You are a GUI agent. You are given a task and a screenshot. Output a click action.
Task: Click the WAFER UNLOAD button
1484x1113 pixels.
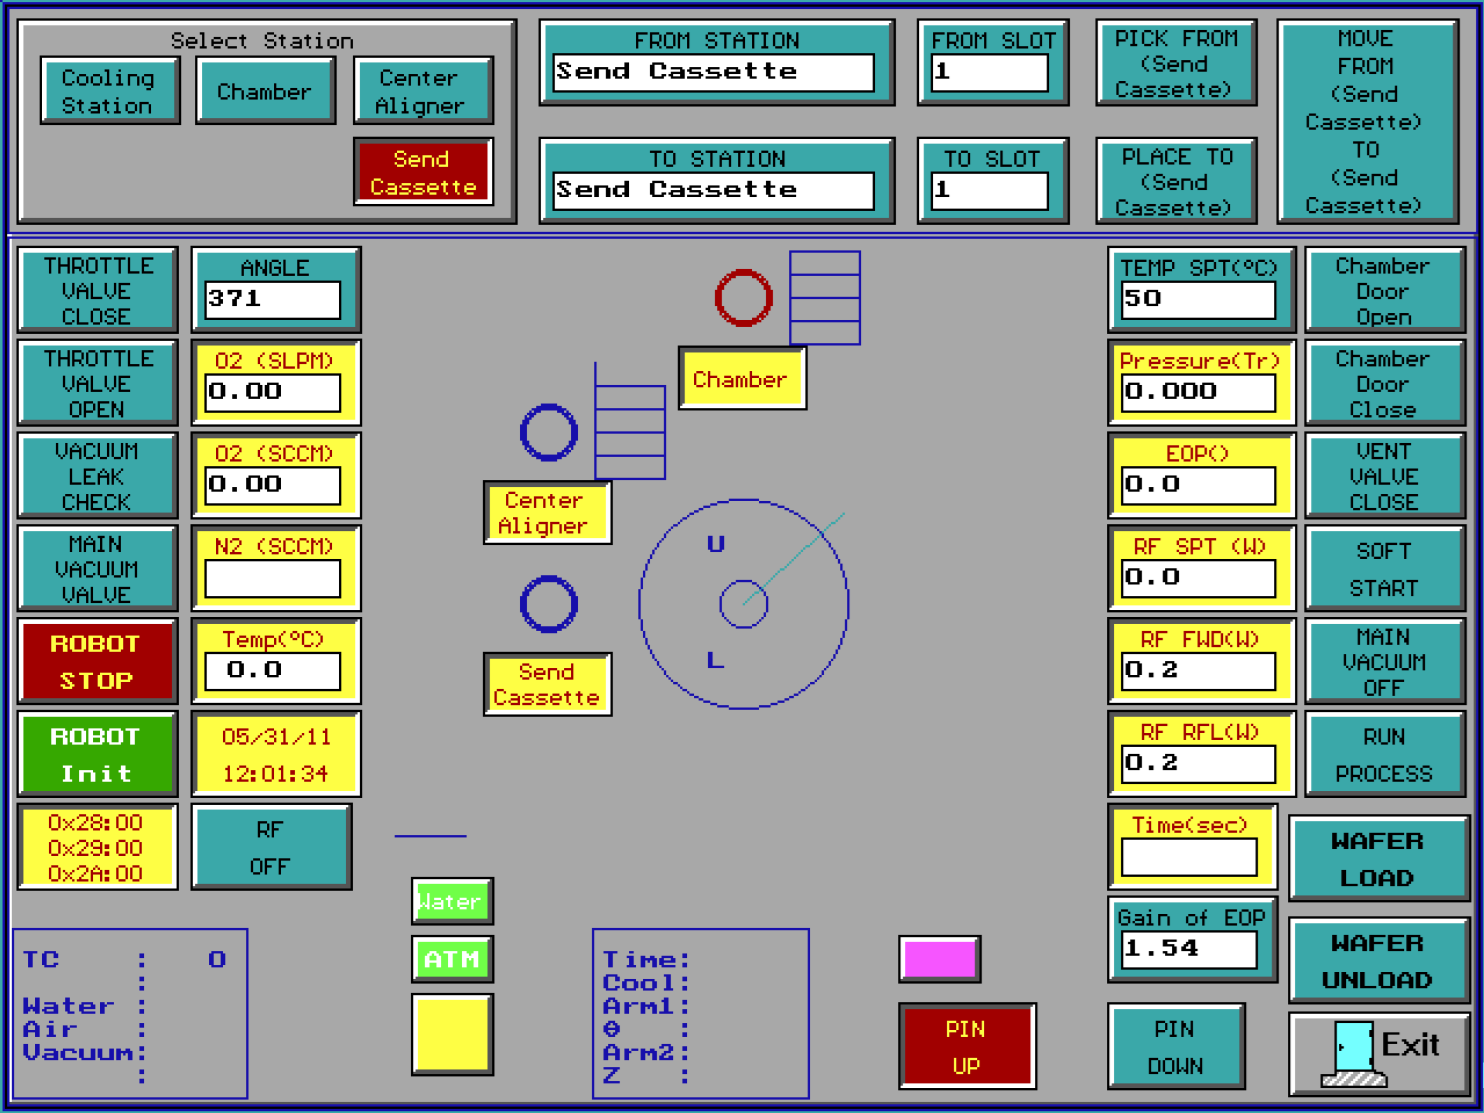pos(1379,961)
